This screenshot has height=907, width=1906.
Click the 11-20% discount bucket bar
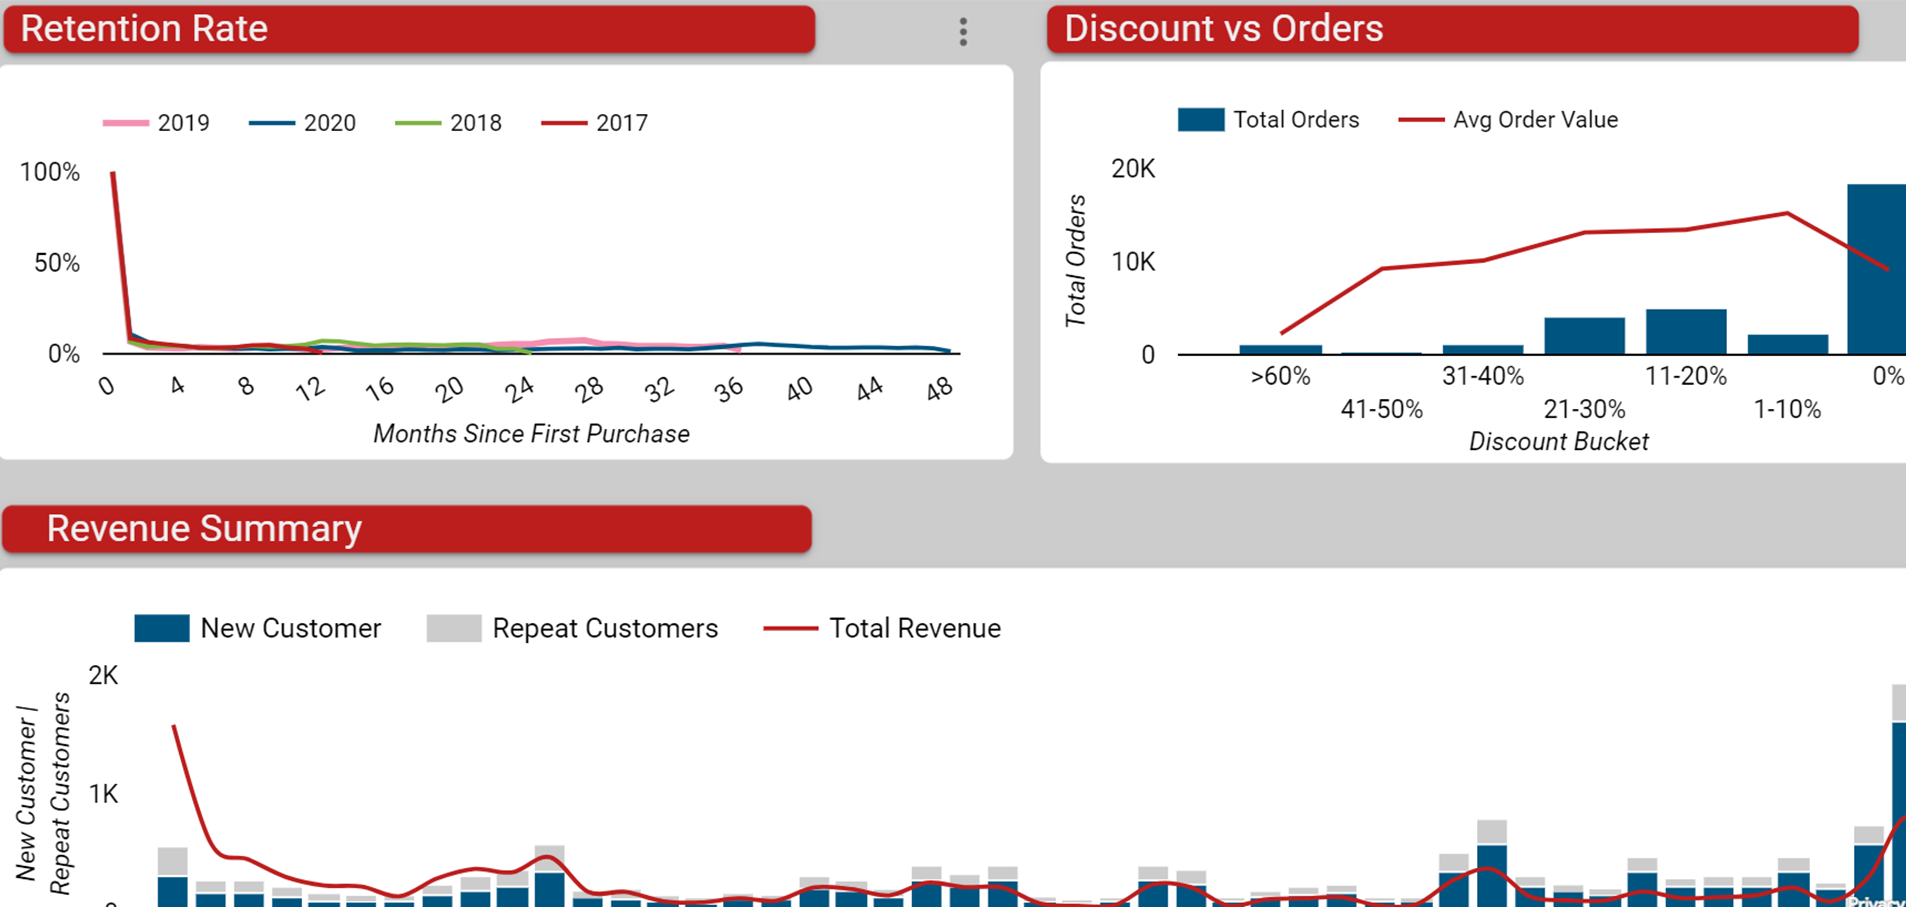tap(1686, 331)
